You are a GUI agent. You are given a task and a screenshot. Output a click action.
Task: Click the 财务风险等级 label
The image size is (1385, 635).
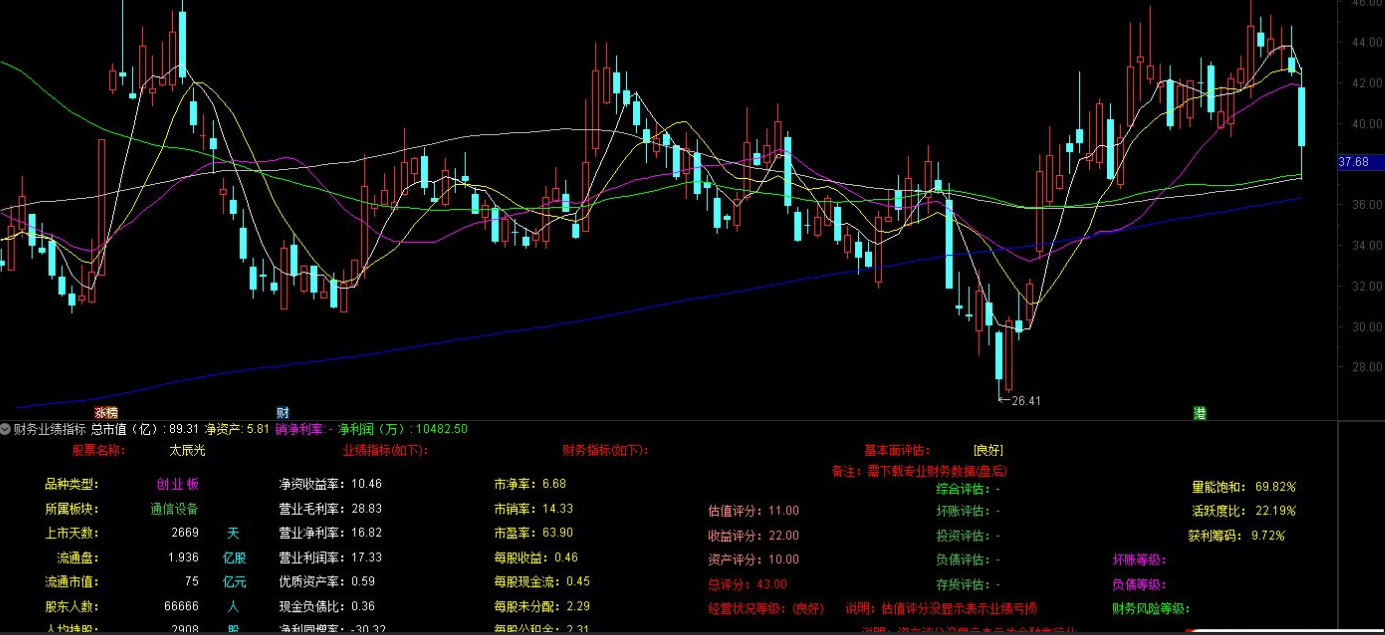[1151, 608]
